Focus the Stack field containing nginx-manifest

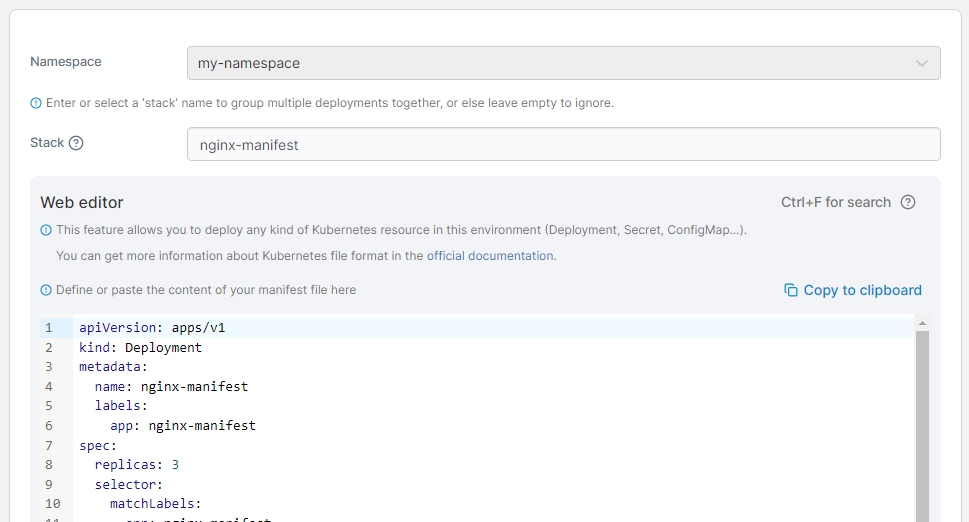563,144
